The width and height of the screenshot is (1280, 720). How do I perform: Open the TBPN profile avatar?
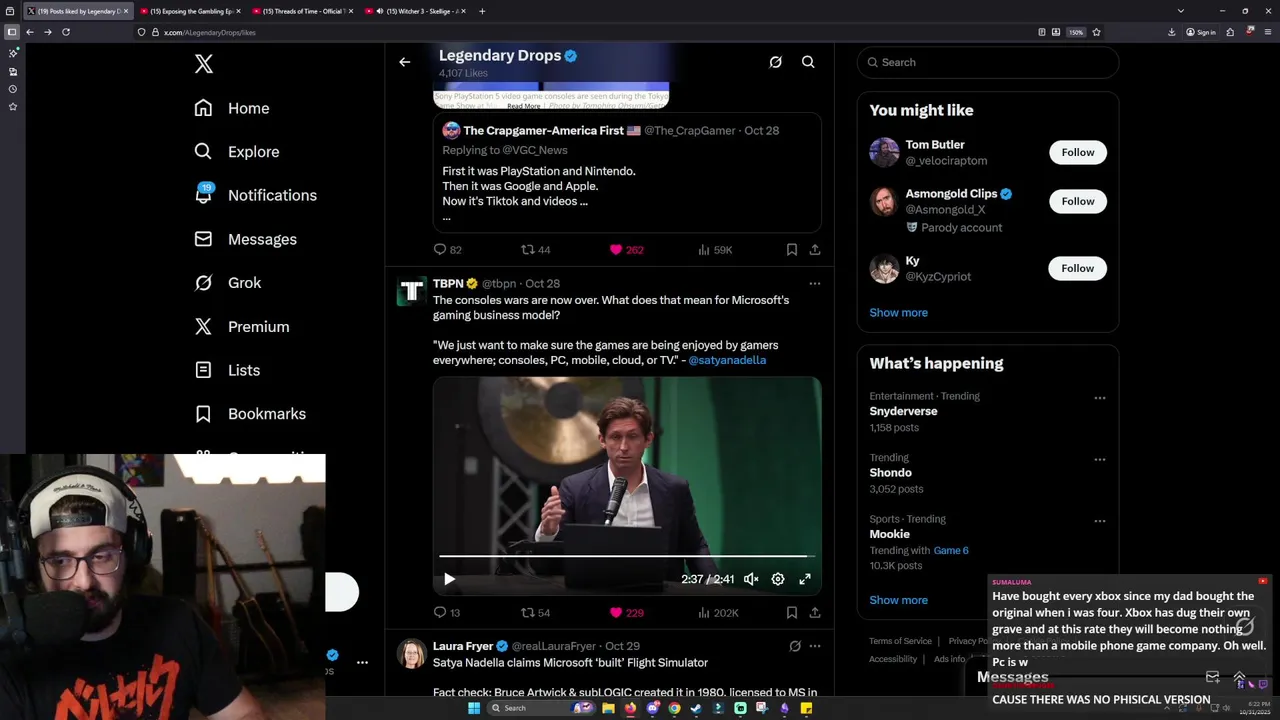(x=411, y=291)
